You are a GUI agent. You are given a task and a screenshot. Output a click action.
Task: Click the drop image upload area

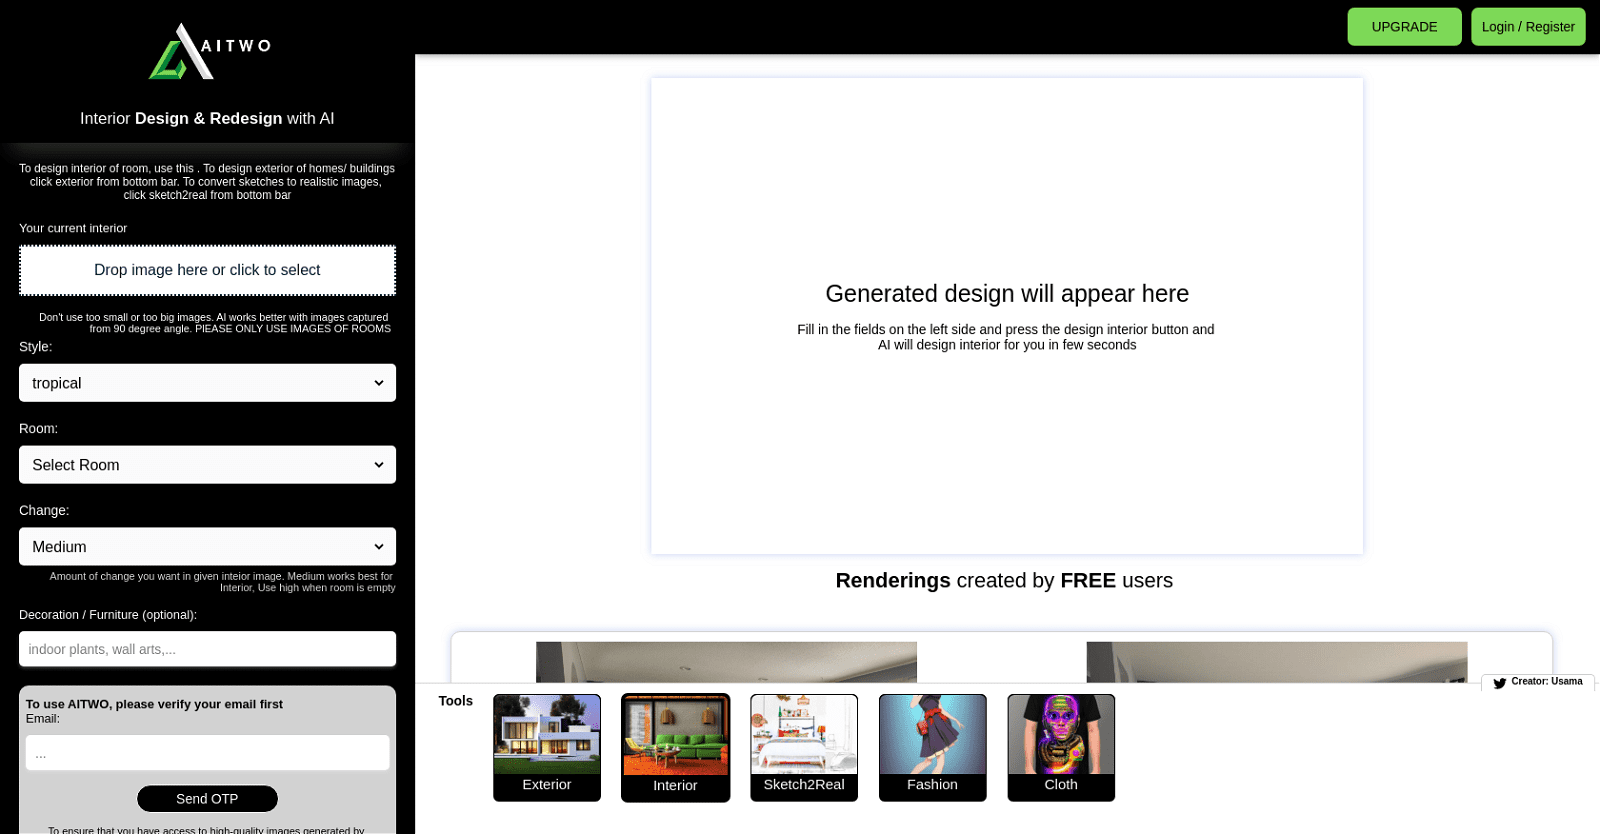coord(207,270)
